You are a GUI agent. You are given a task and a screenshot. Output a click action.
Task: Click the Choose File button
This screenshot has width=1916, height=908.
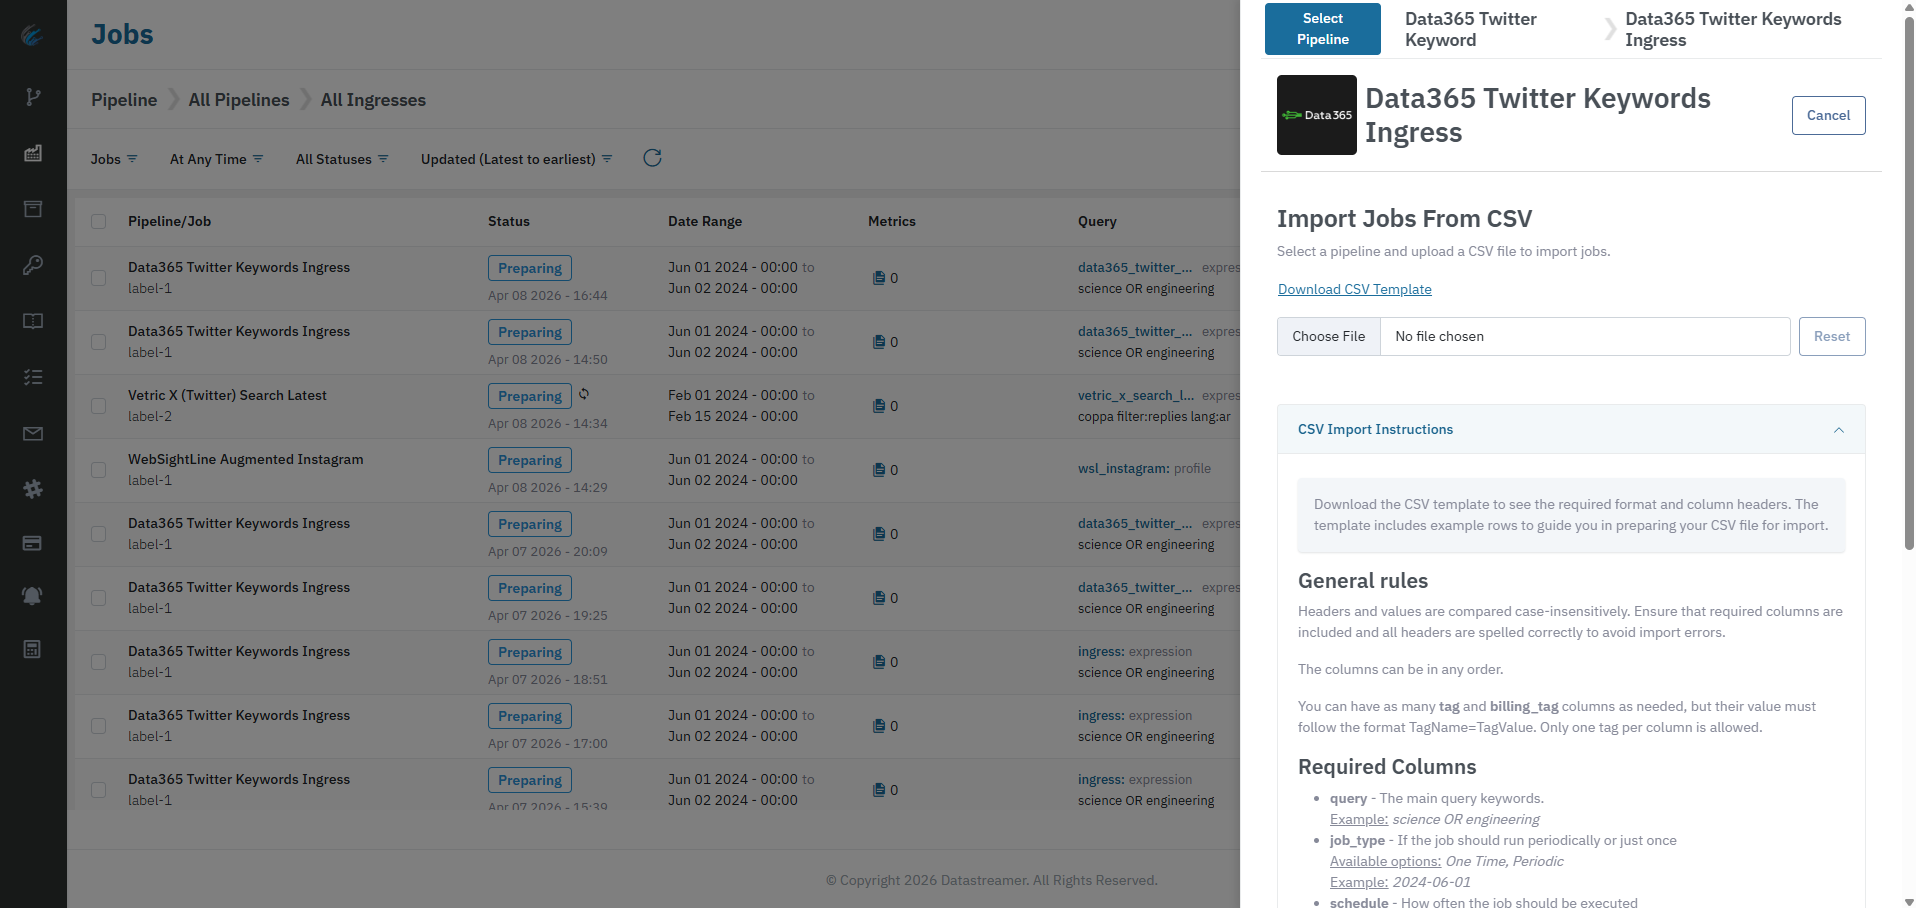tap(1328, 336)
